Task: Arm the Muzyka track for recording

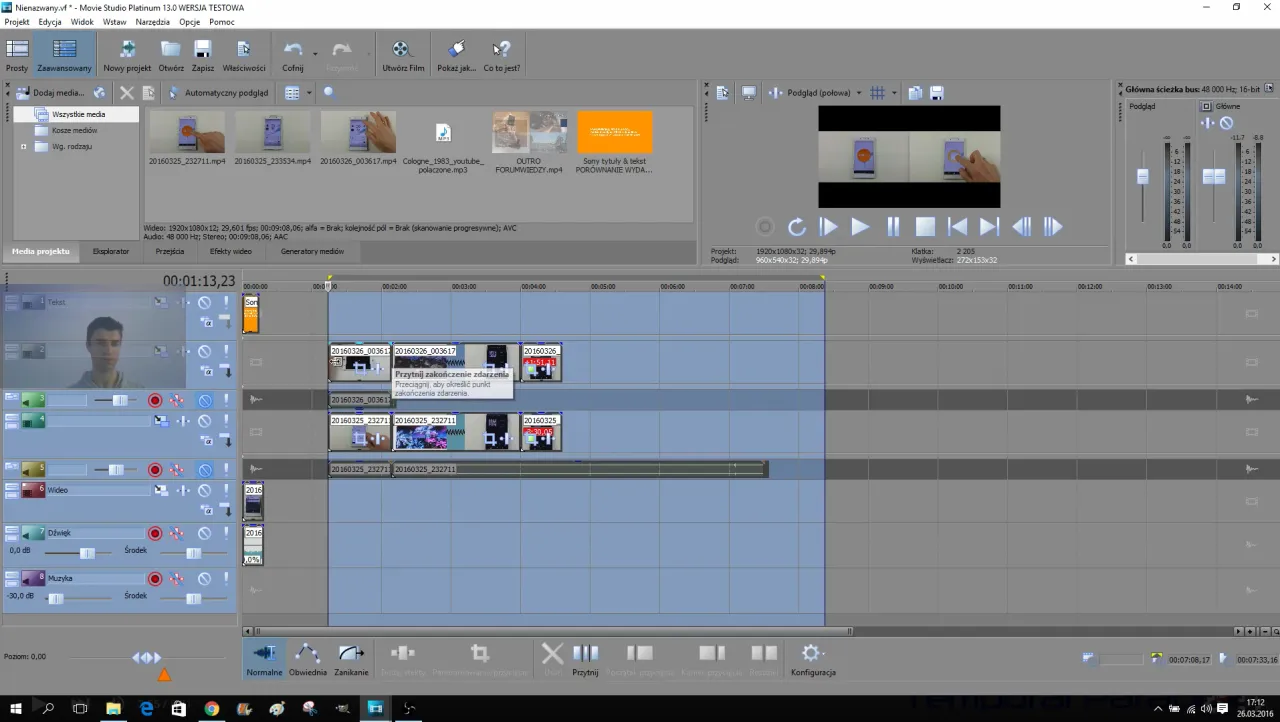Action: click(x=155, y=579)
